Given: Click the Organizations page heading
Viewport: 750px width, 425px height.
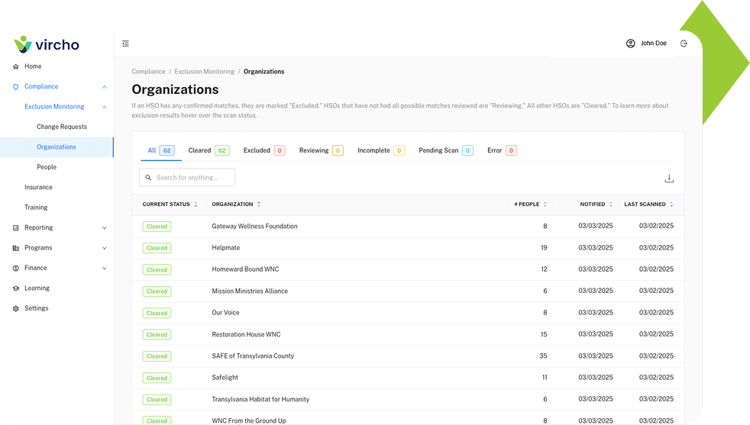Looking at the screenshot, I should tap(175, 89).
